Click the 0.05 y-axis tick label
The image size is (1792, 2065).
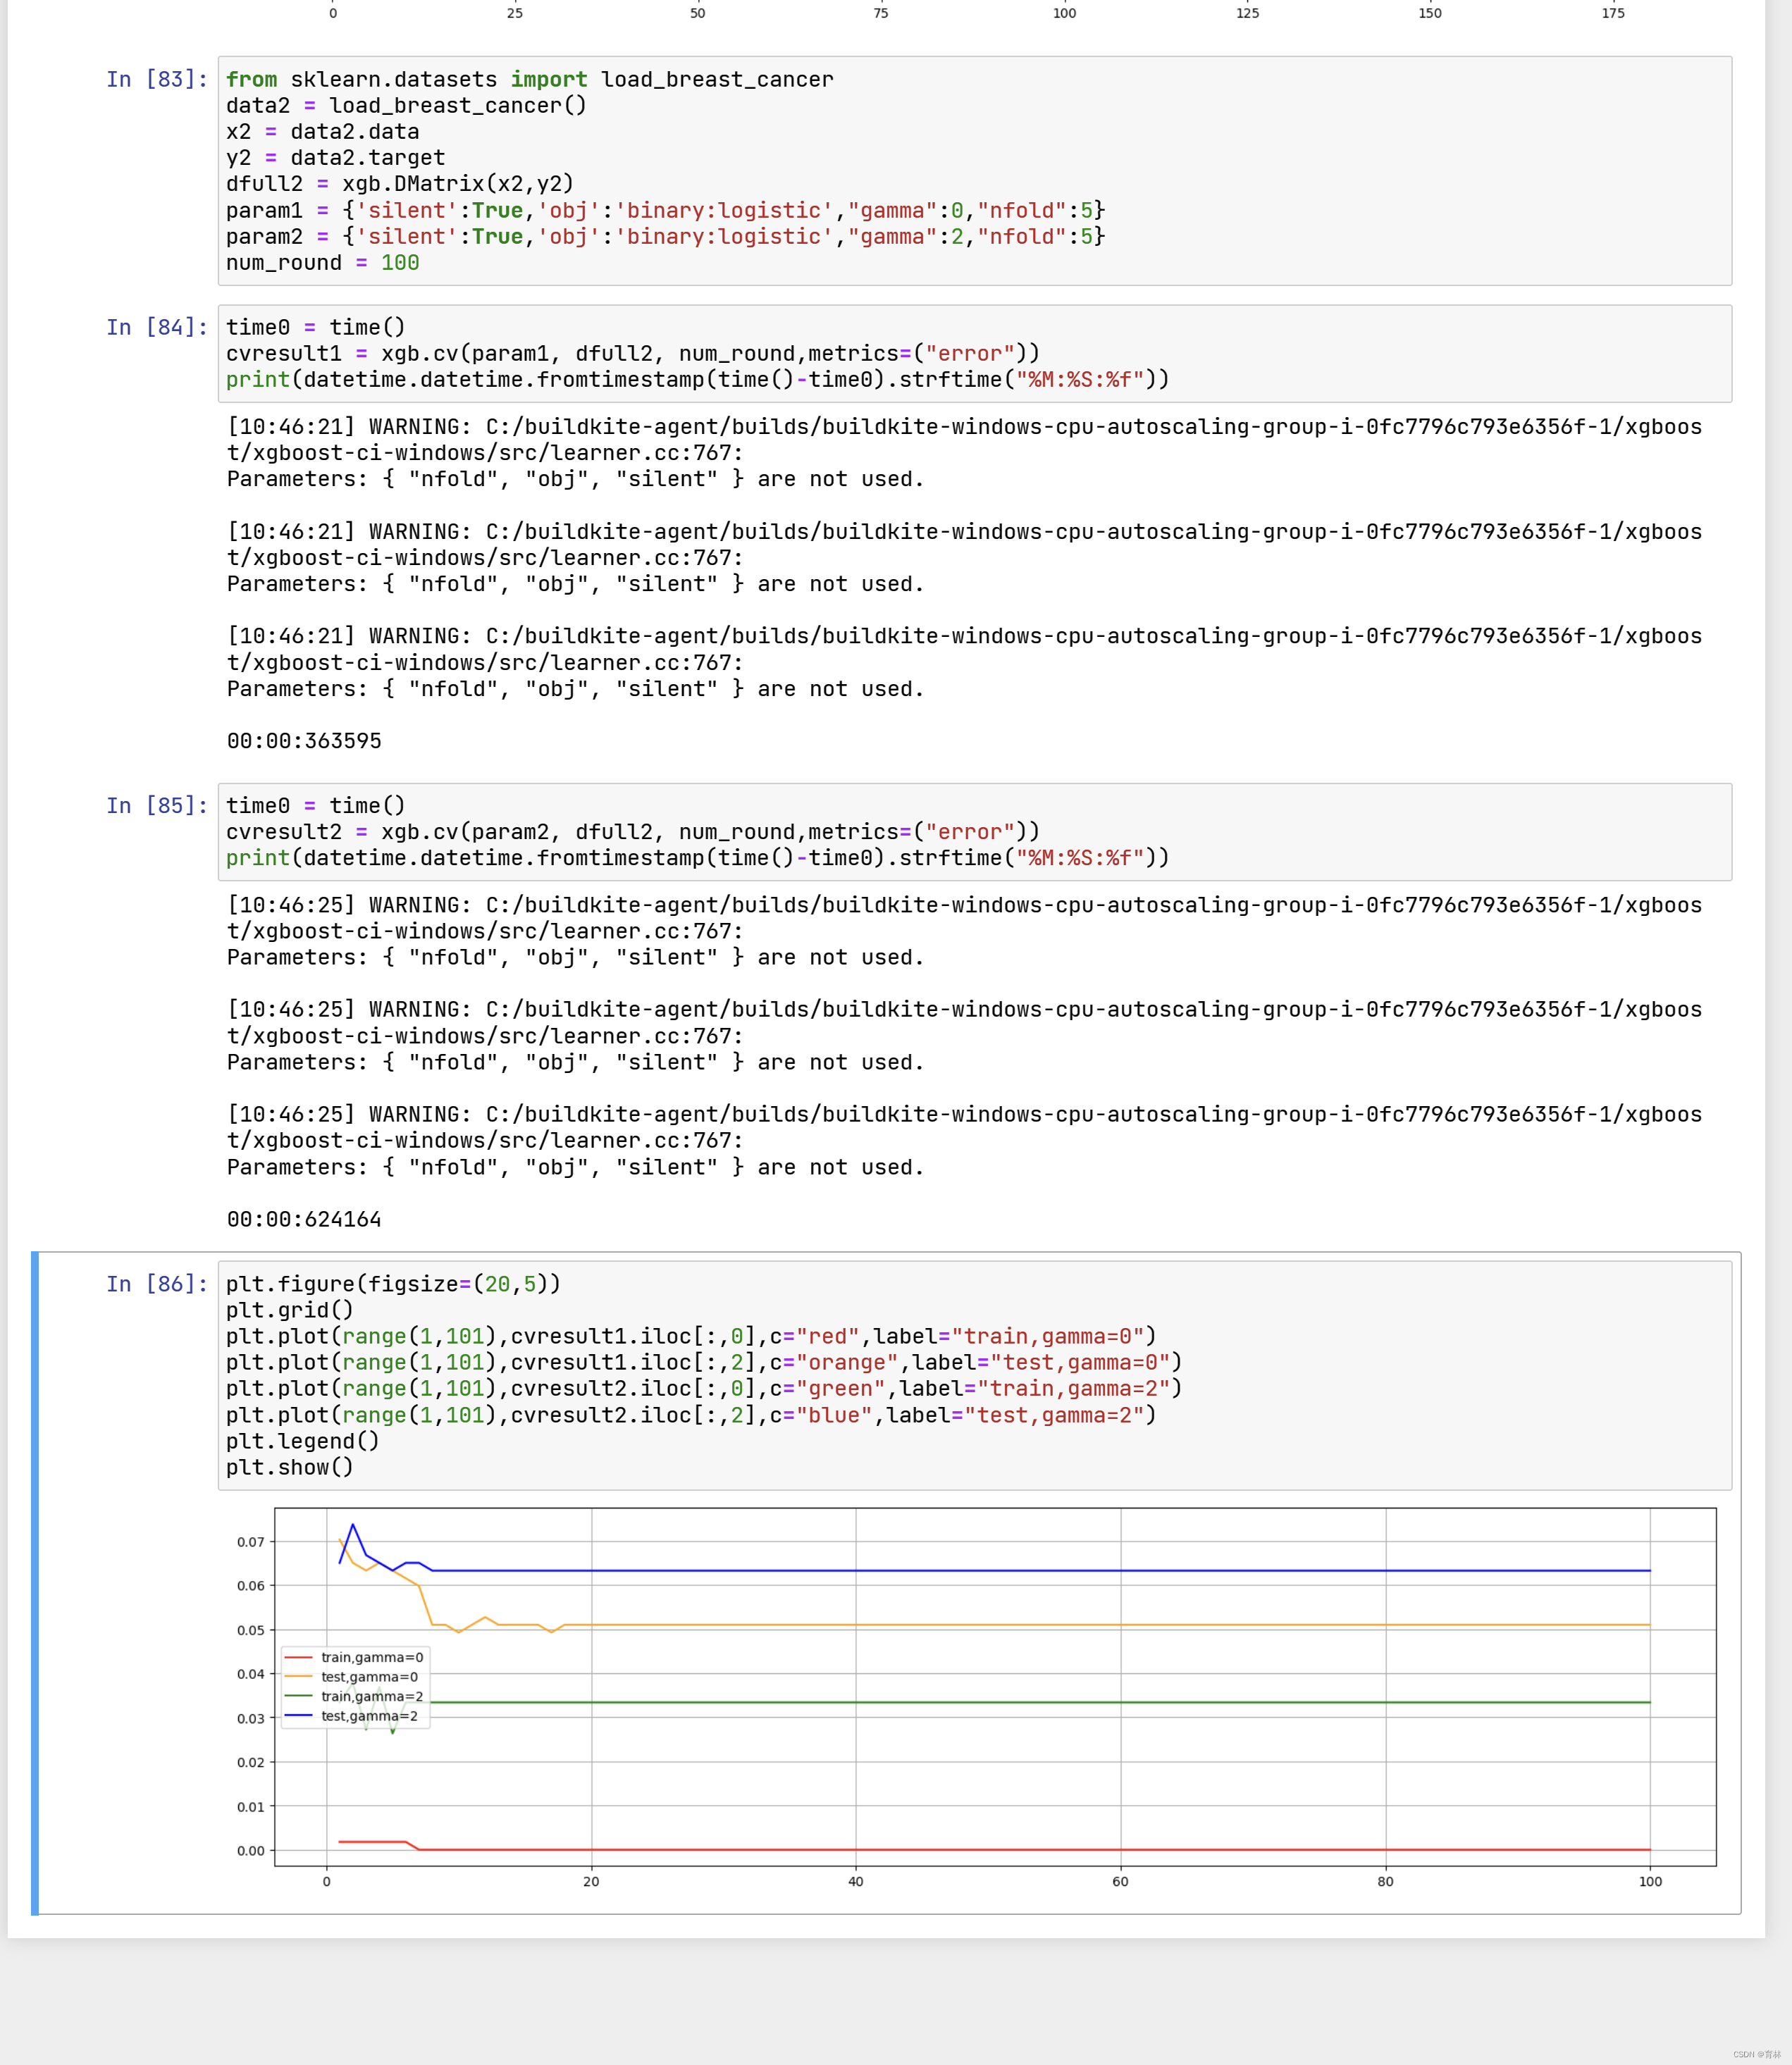click(251, 1630)
